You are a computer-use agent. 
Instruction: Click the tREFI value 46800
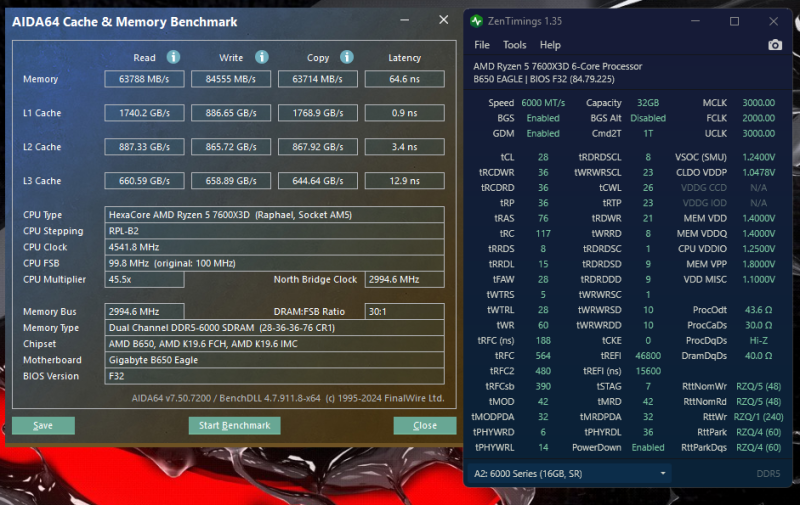pyautogui.click(x=648, y=356)
